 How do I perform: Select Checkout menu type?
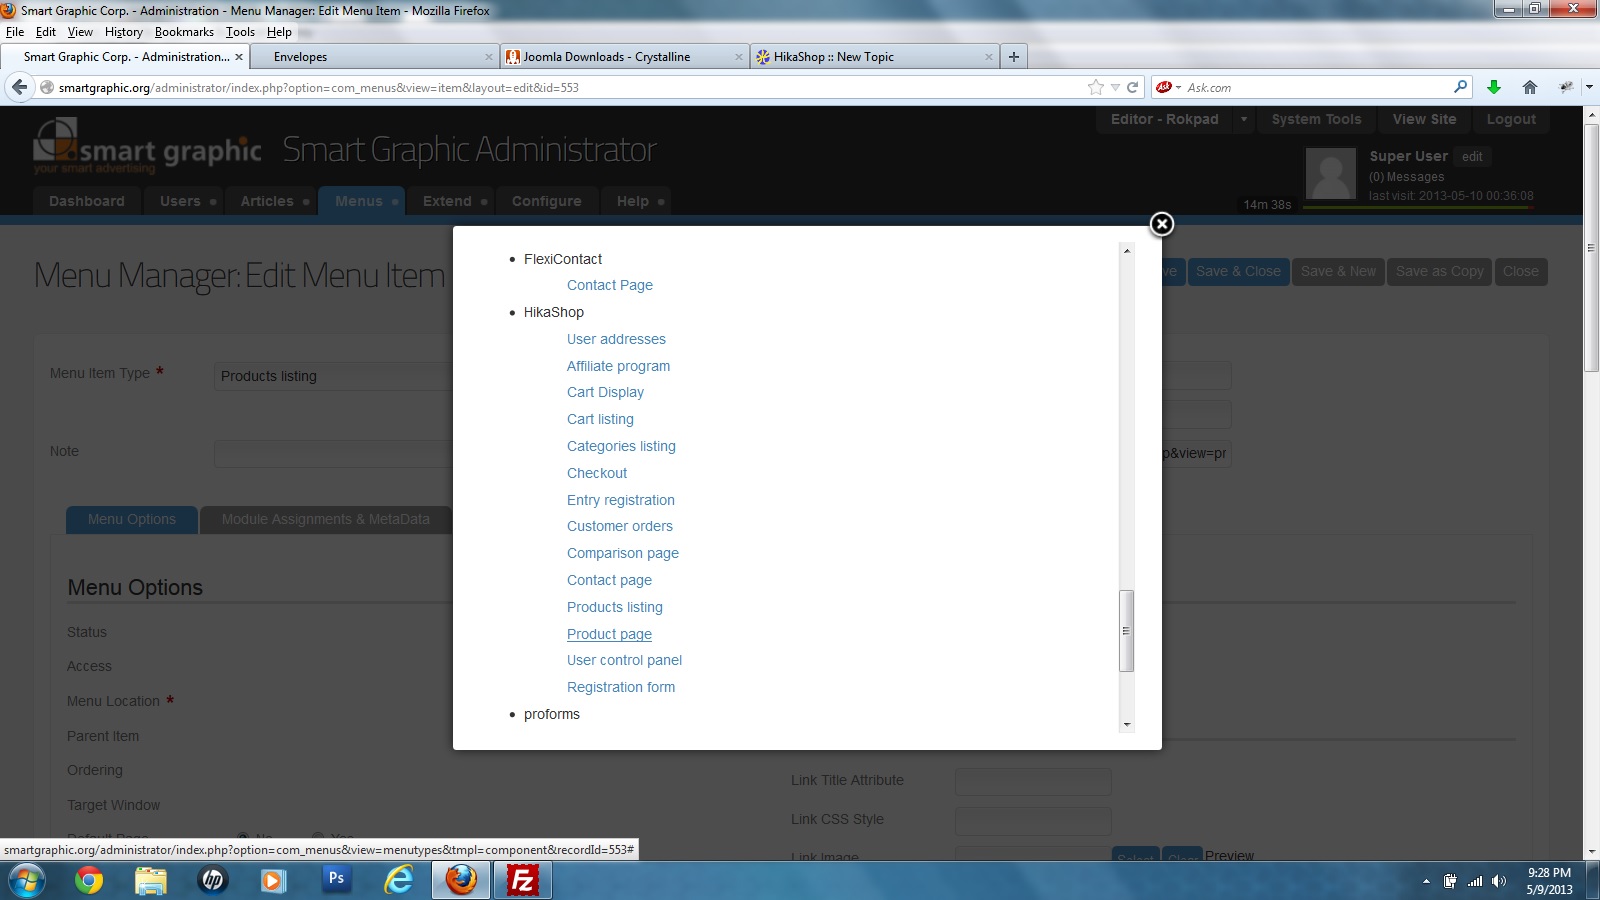(x=597, y=473)
